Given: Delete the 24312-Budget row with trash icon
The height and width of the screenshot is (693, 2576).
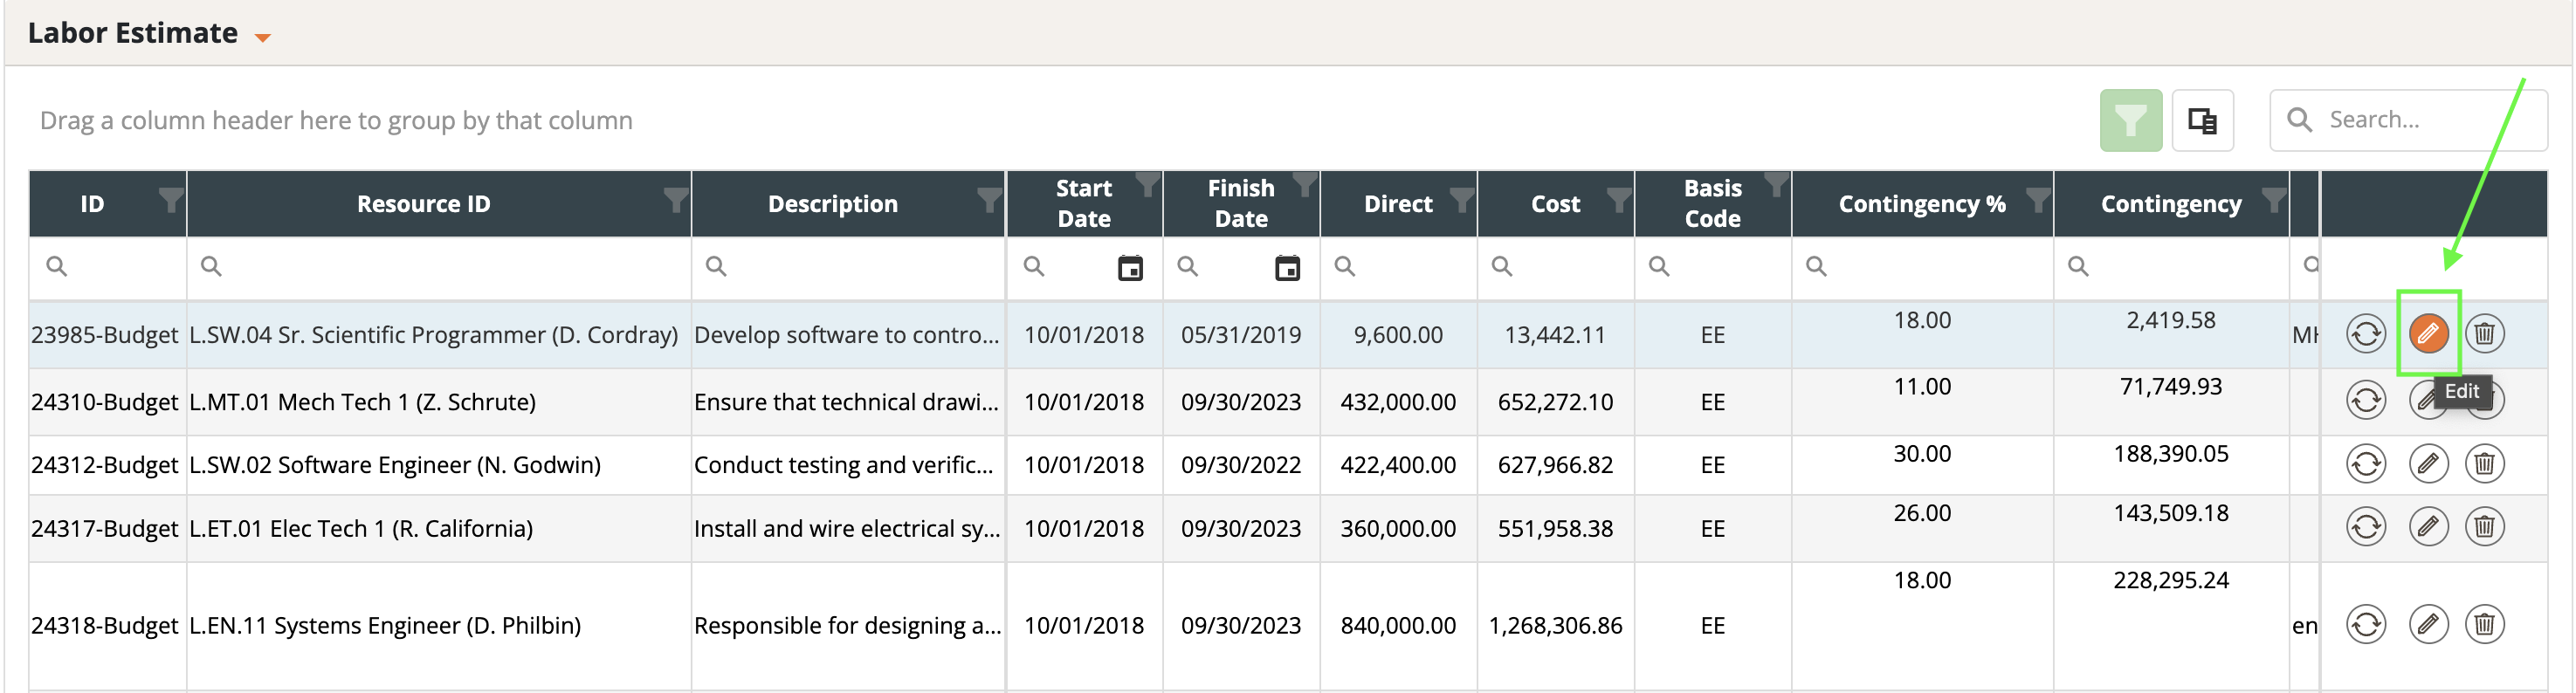Looking at the screenshot, I should click(2484, 463).
